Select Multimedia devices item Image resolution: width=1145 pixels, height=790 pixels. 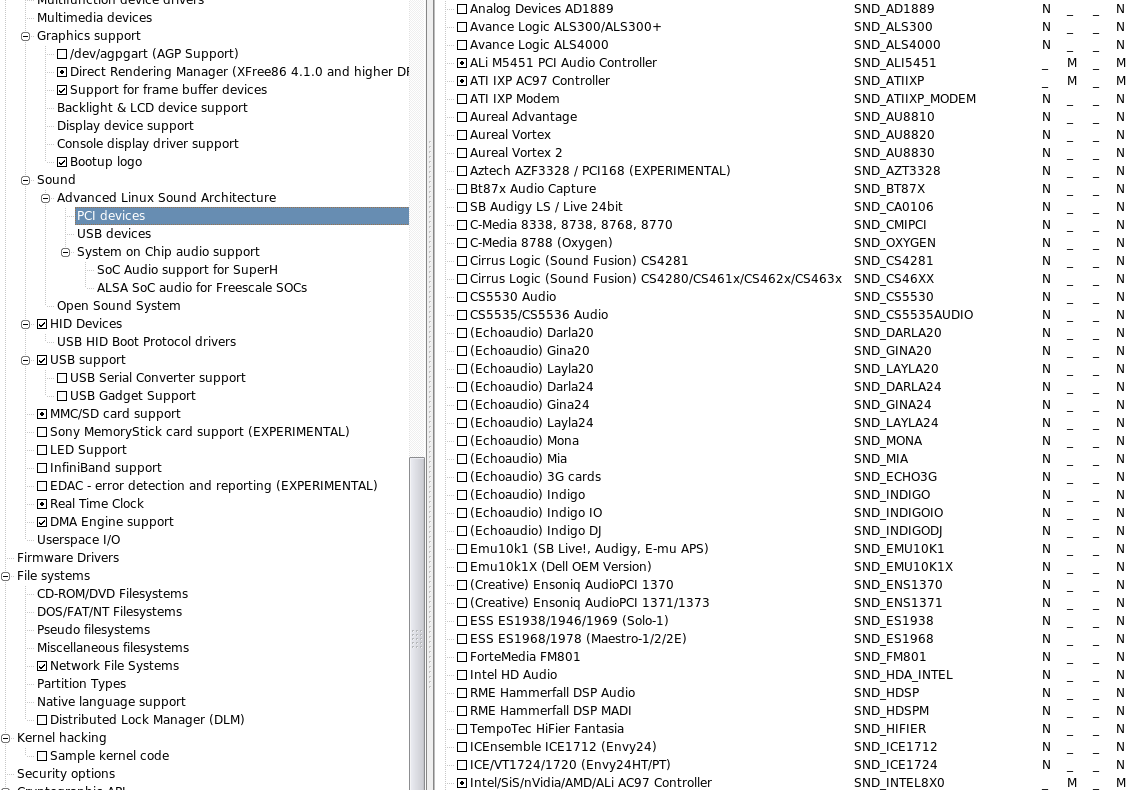(94, 18)
